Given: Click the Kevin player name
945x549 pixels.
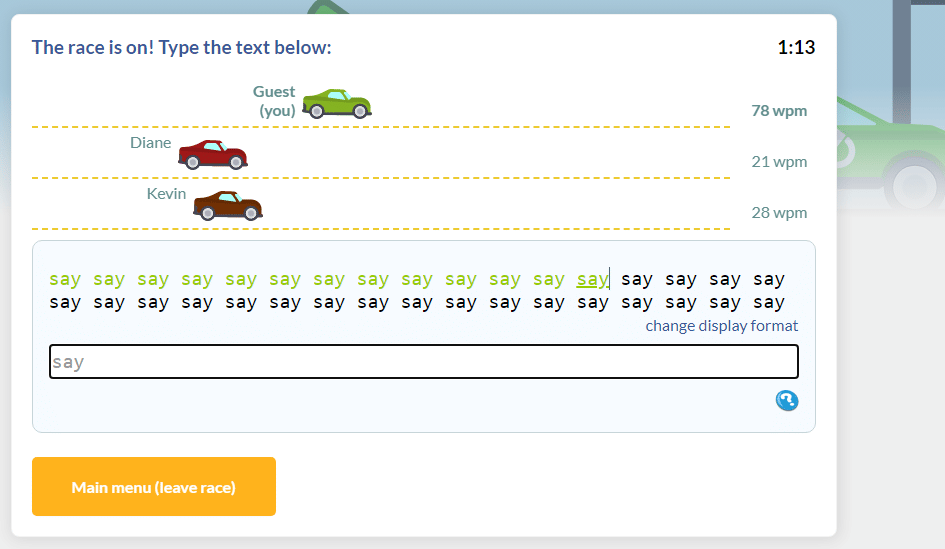Looking at the screenshot, I should coord(166,194).
